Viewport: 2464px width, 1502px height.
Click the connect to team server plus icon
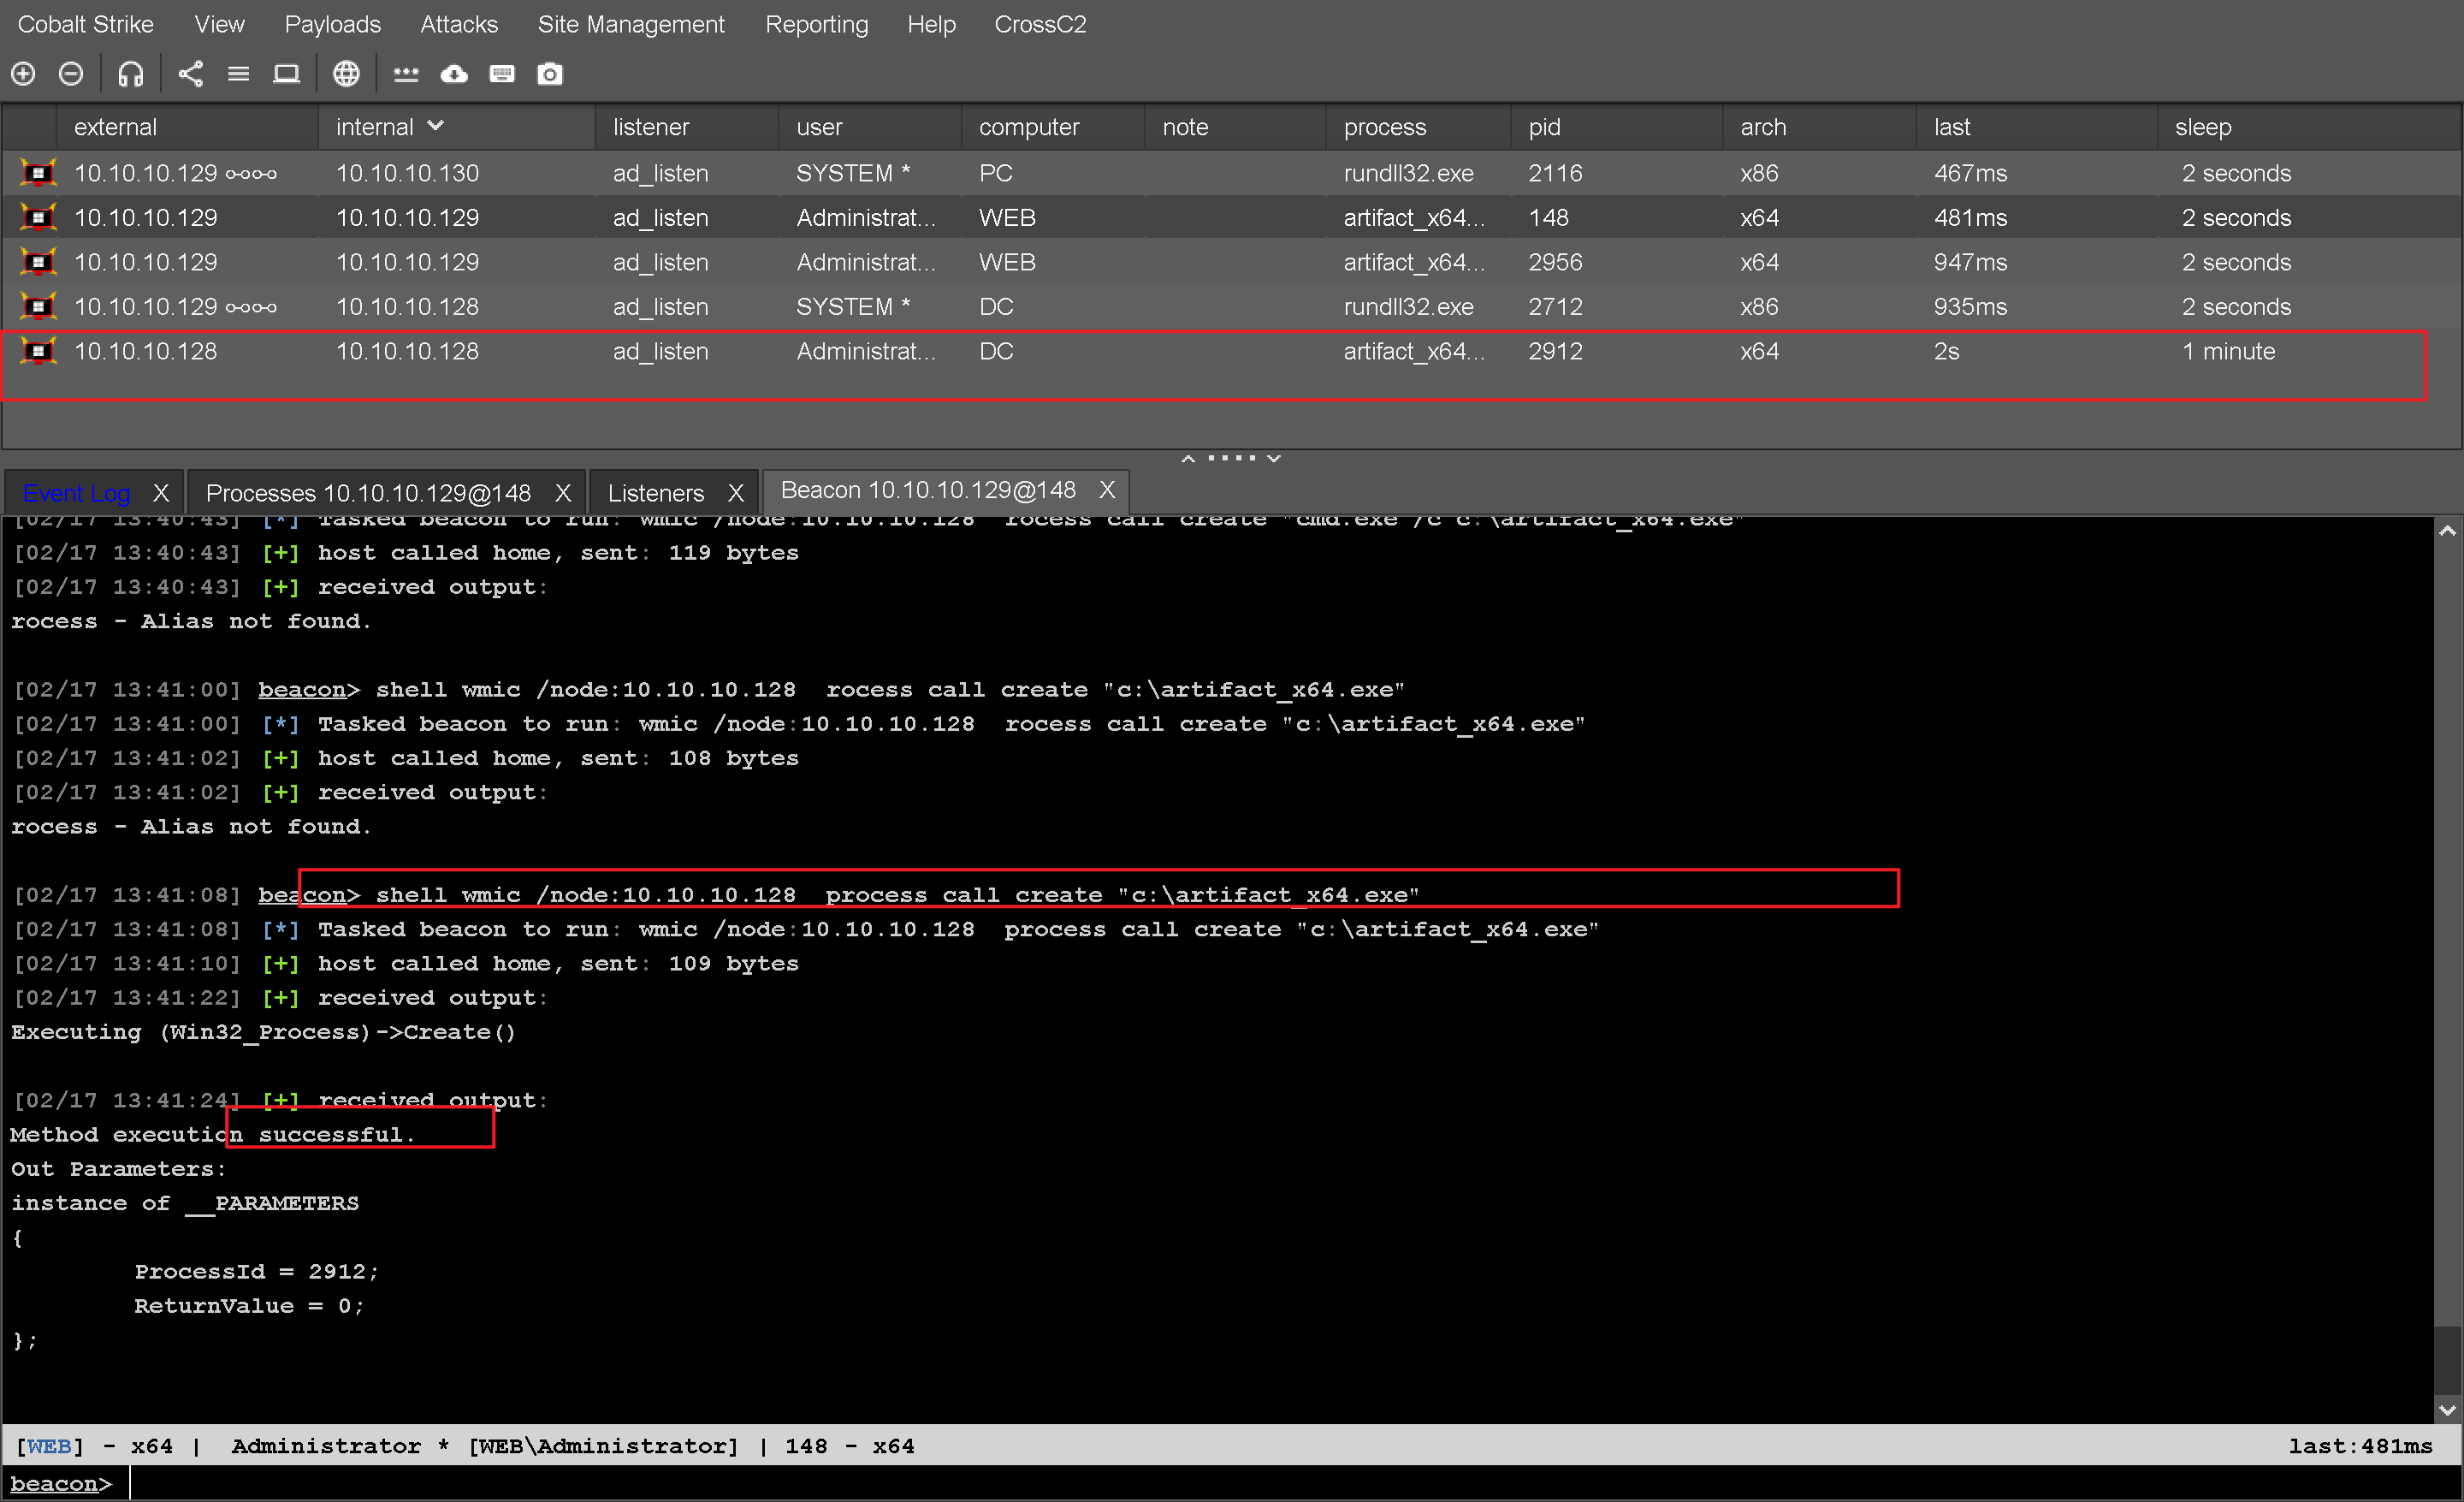23,74
